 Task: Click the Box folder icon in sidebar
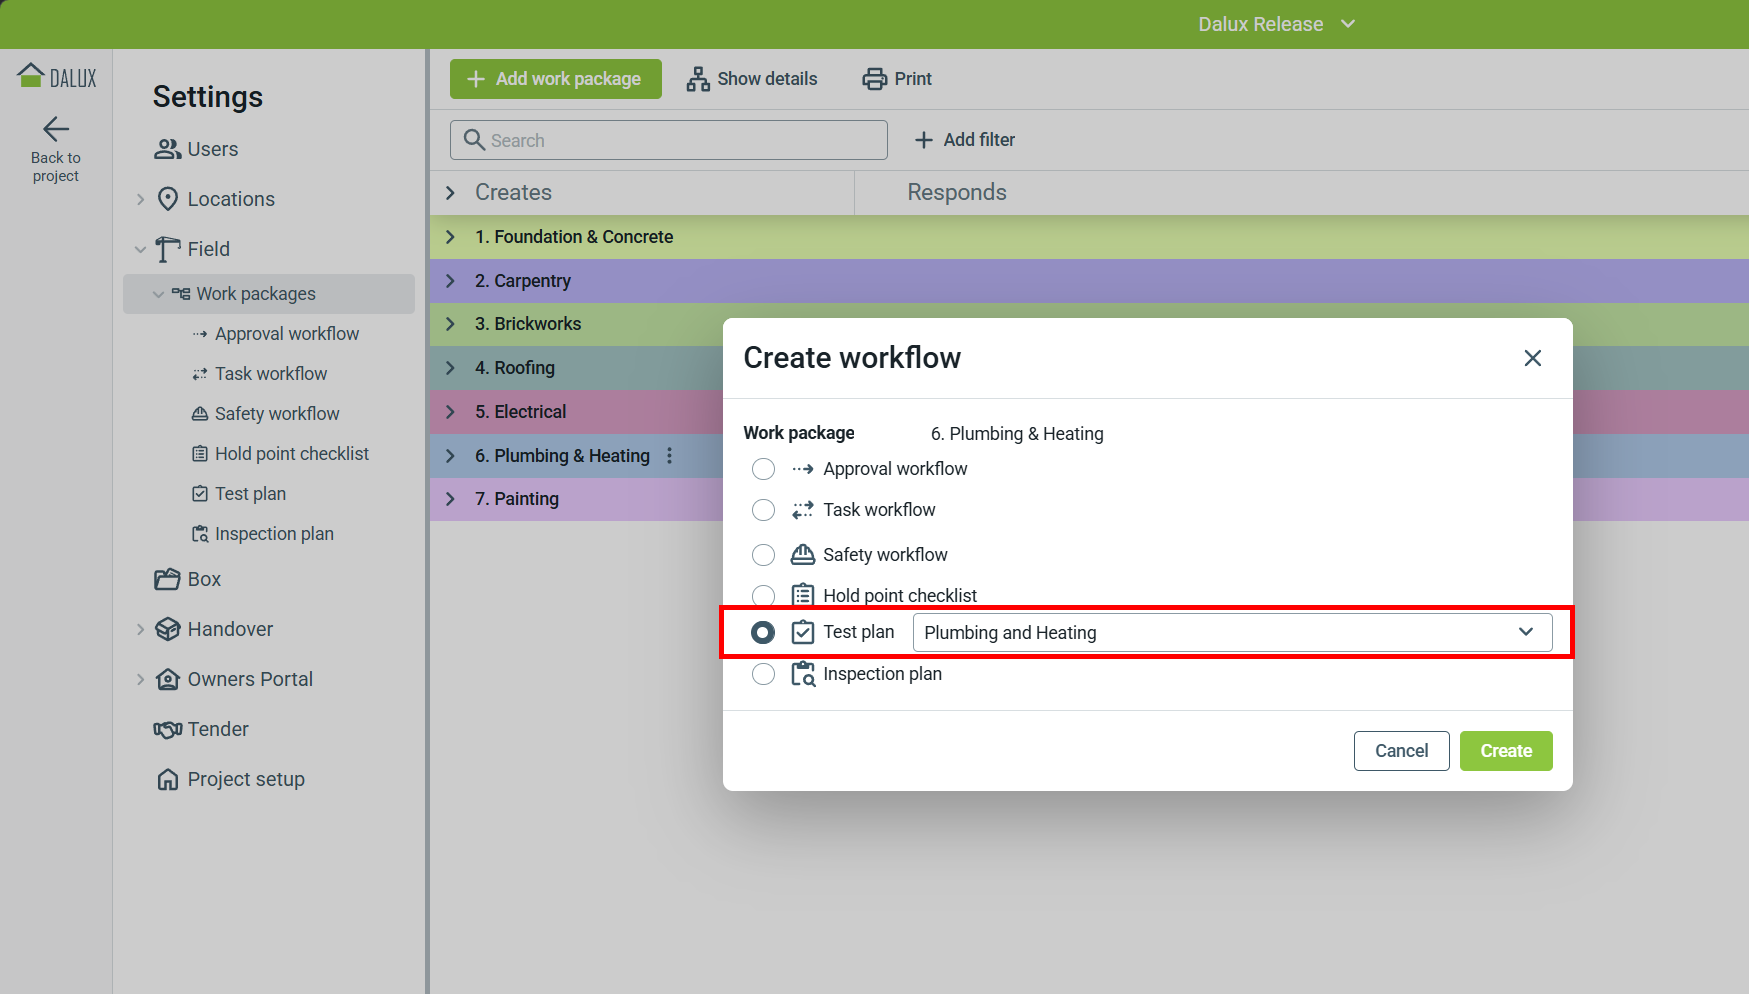[167, 580]
